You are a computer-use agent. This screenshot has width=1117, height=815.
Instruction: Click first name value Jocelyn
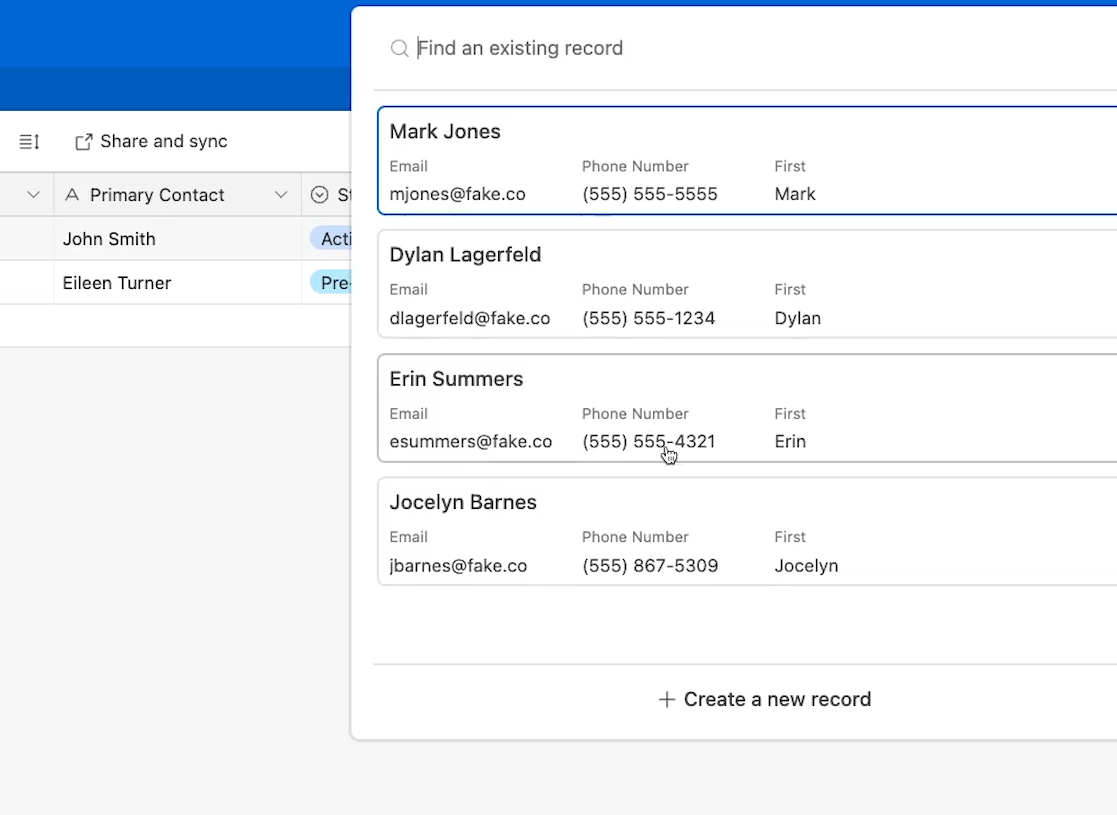click(x=806, y=566)
